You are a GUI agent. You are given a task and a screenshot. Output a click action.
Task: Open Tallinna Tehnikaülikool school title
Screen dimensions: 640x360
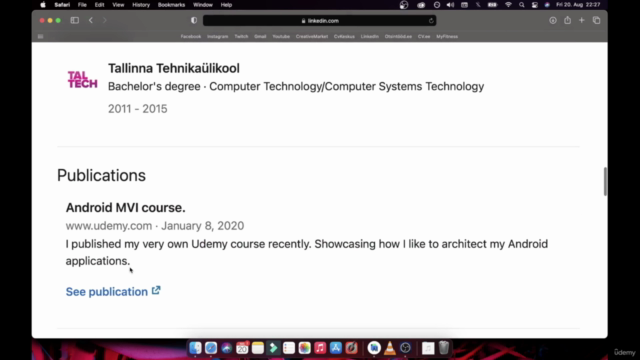tap(173, 68)
